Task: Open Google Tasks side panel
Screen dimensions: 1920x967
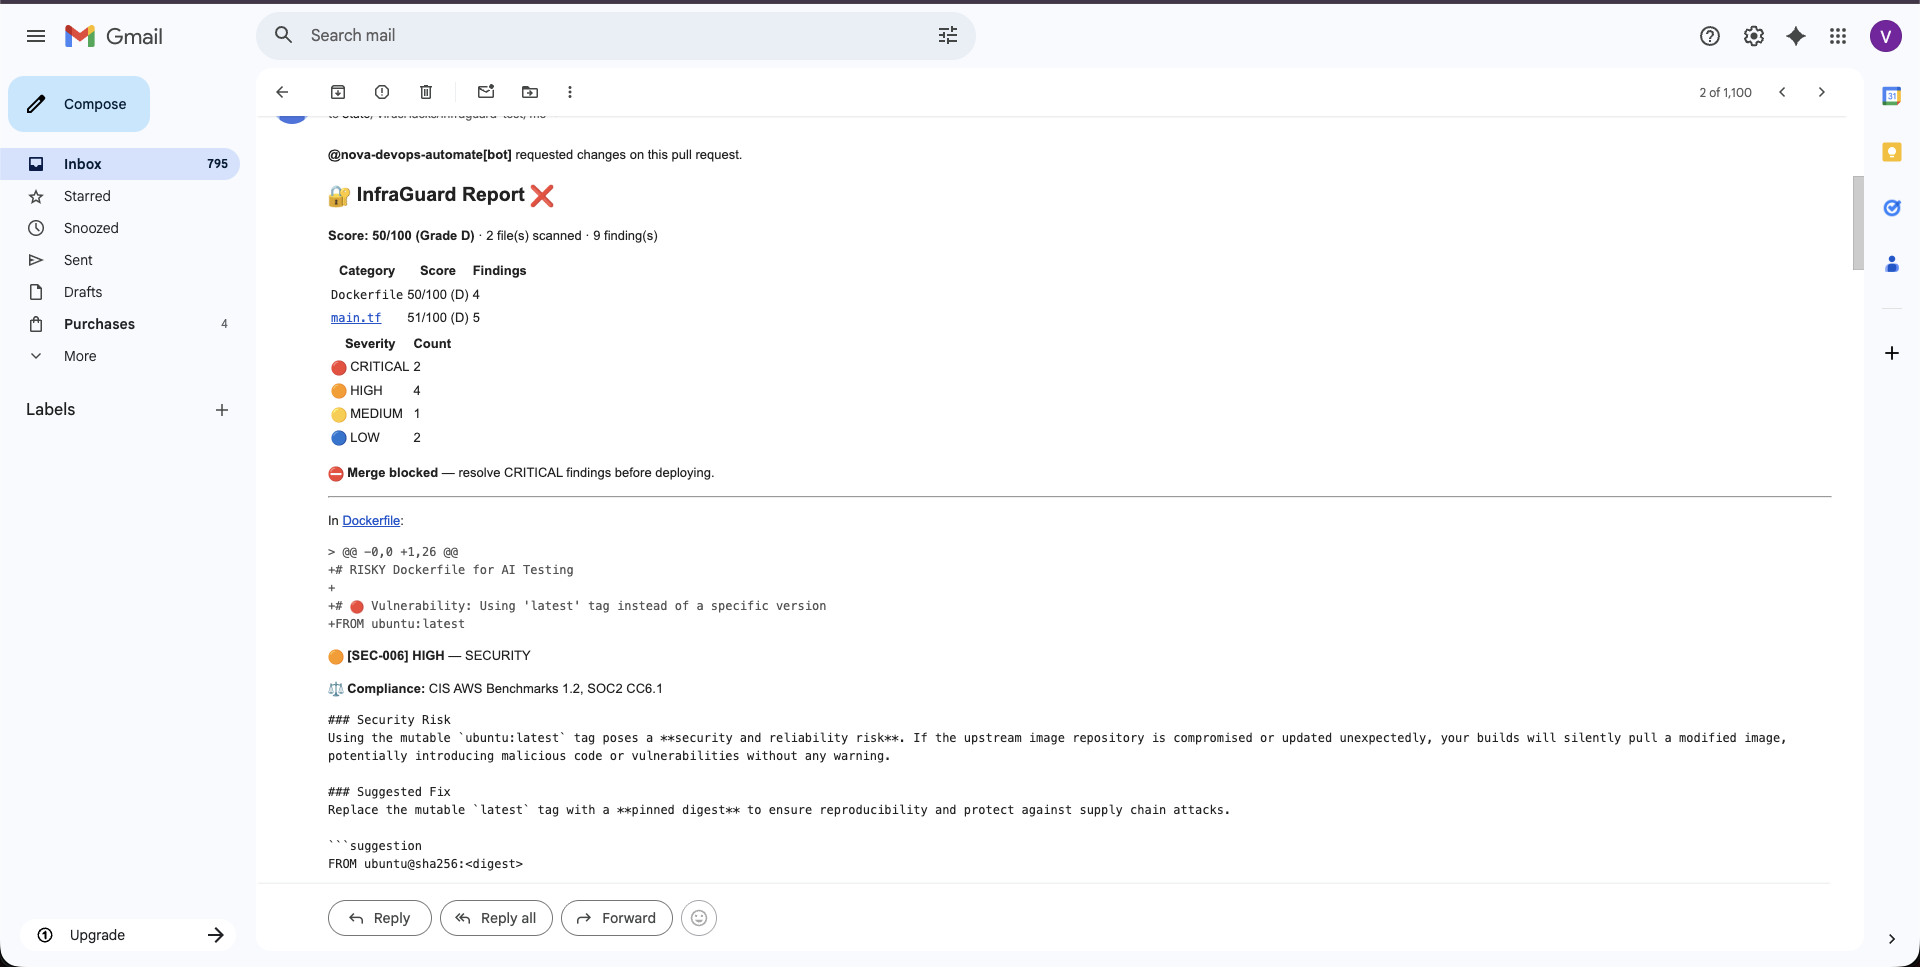Action: coord(1892,208)
